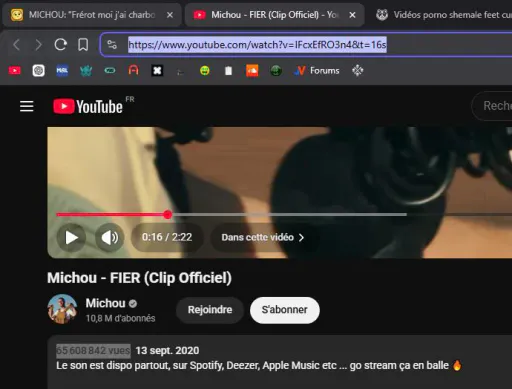This screenshot has height=389, width=512.
Task: Close the Michou - FIER YouTube tab
Action: (x=353, y=15)
